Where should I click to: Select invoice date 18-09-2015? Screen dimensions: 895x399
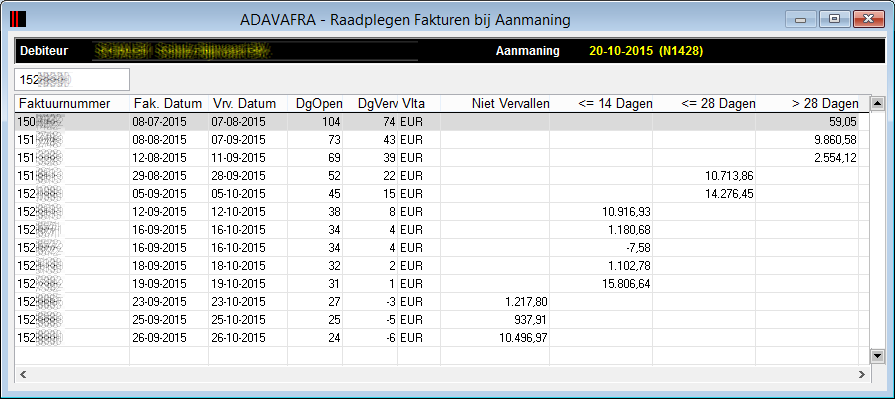point(159,266)
